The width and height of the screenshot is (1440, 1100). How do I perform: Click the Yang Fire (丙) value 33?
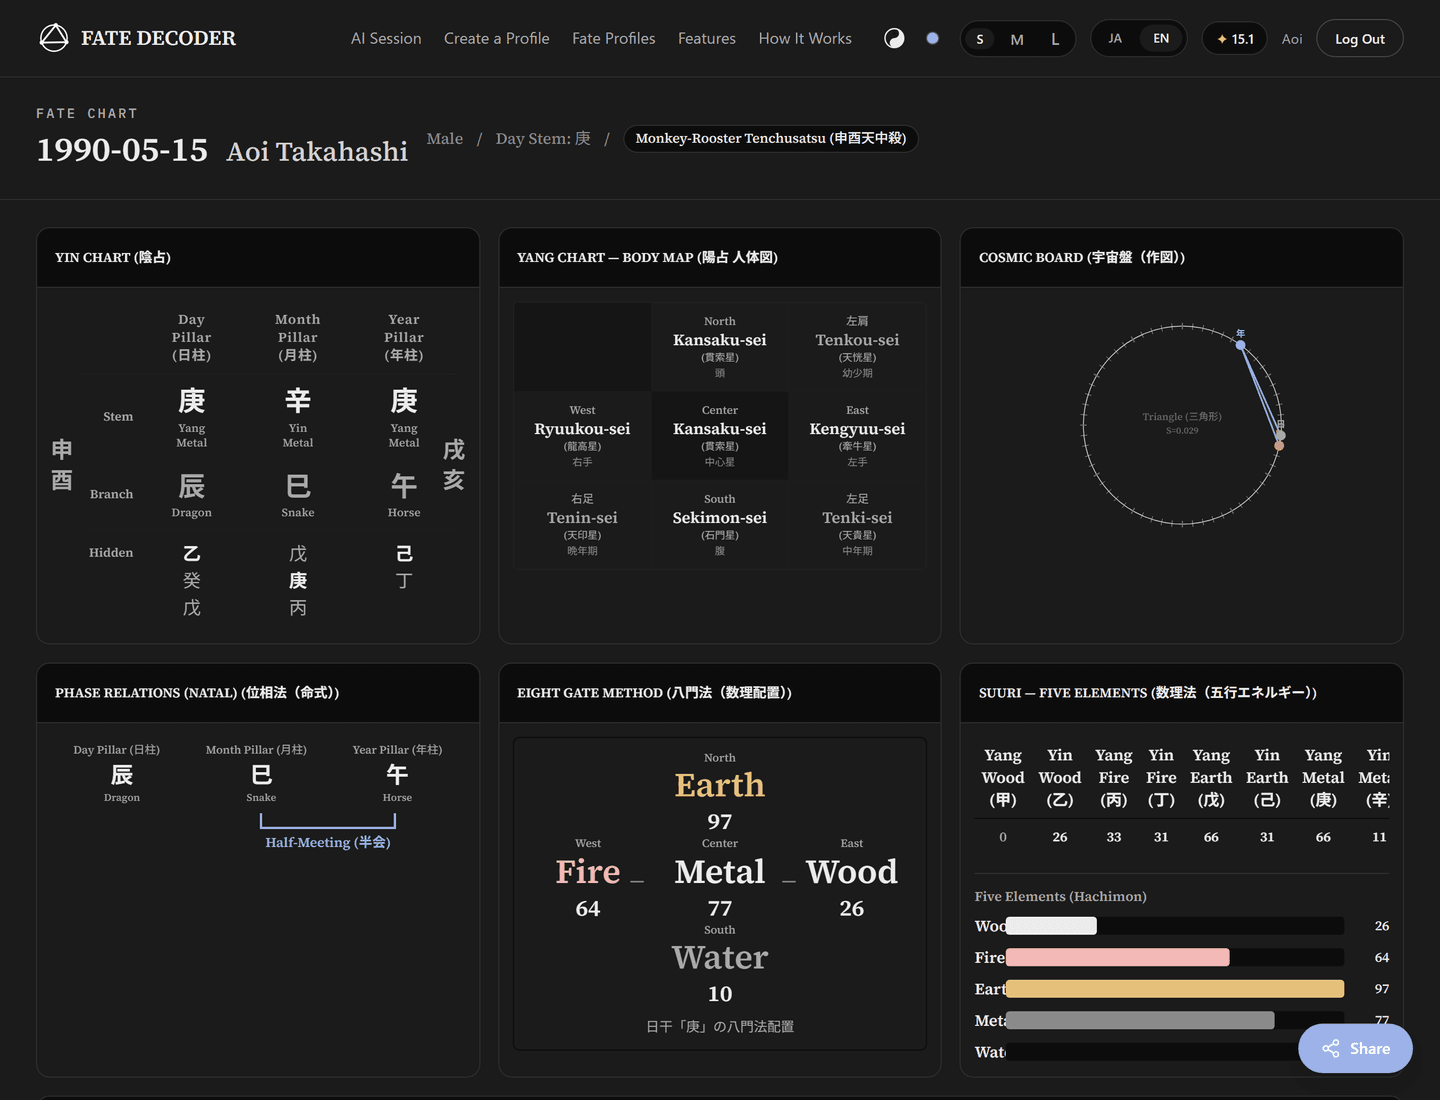(x=1114, y=837)
